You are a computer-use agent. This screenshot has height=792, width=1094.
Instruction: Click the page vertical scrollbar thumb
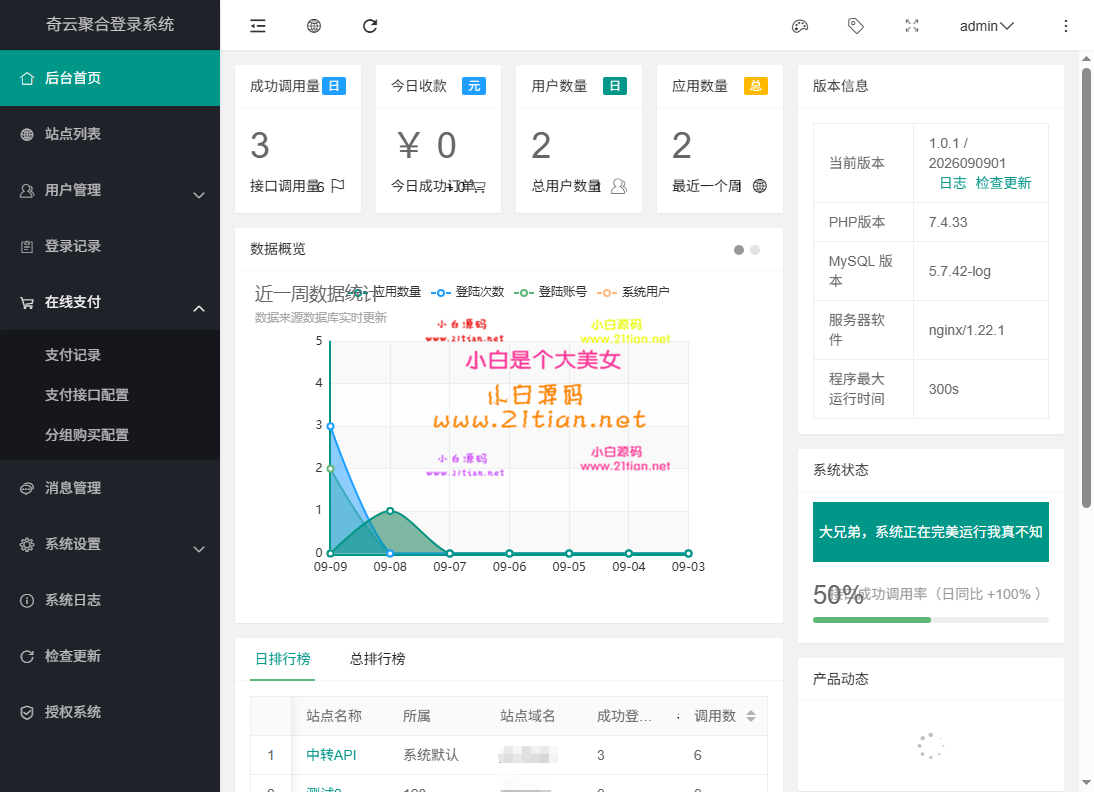coord(1086,287)
